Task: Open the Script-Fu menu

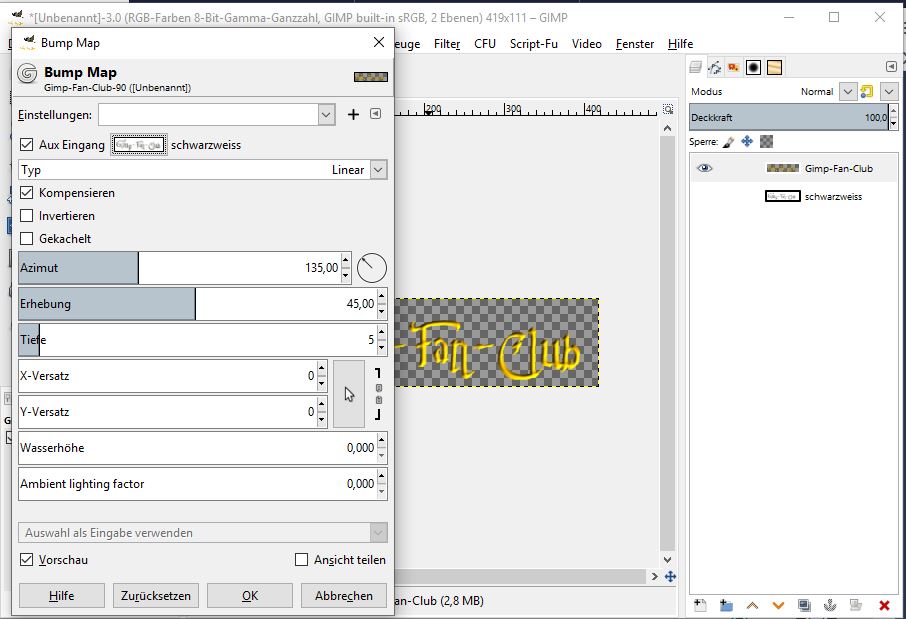Action: (x=533, y=44)
